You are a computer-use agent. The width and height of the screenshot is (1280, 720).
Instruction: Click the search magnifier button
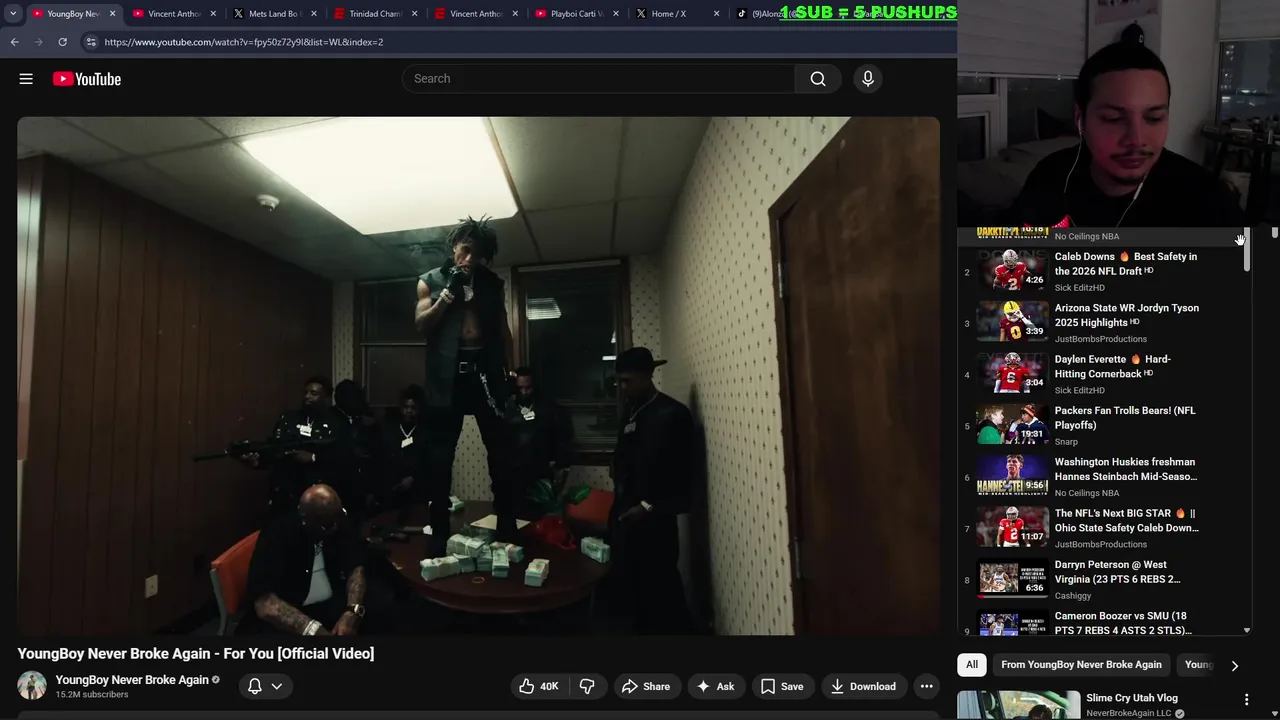(x=818, y=79)
